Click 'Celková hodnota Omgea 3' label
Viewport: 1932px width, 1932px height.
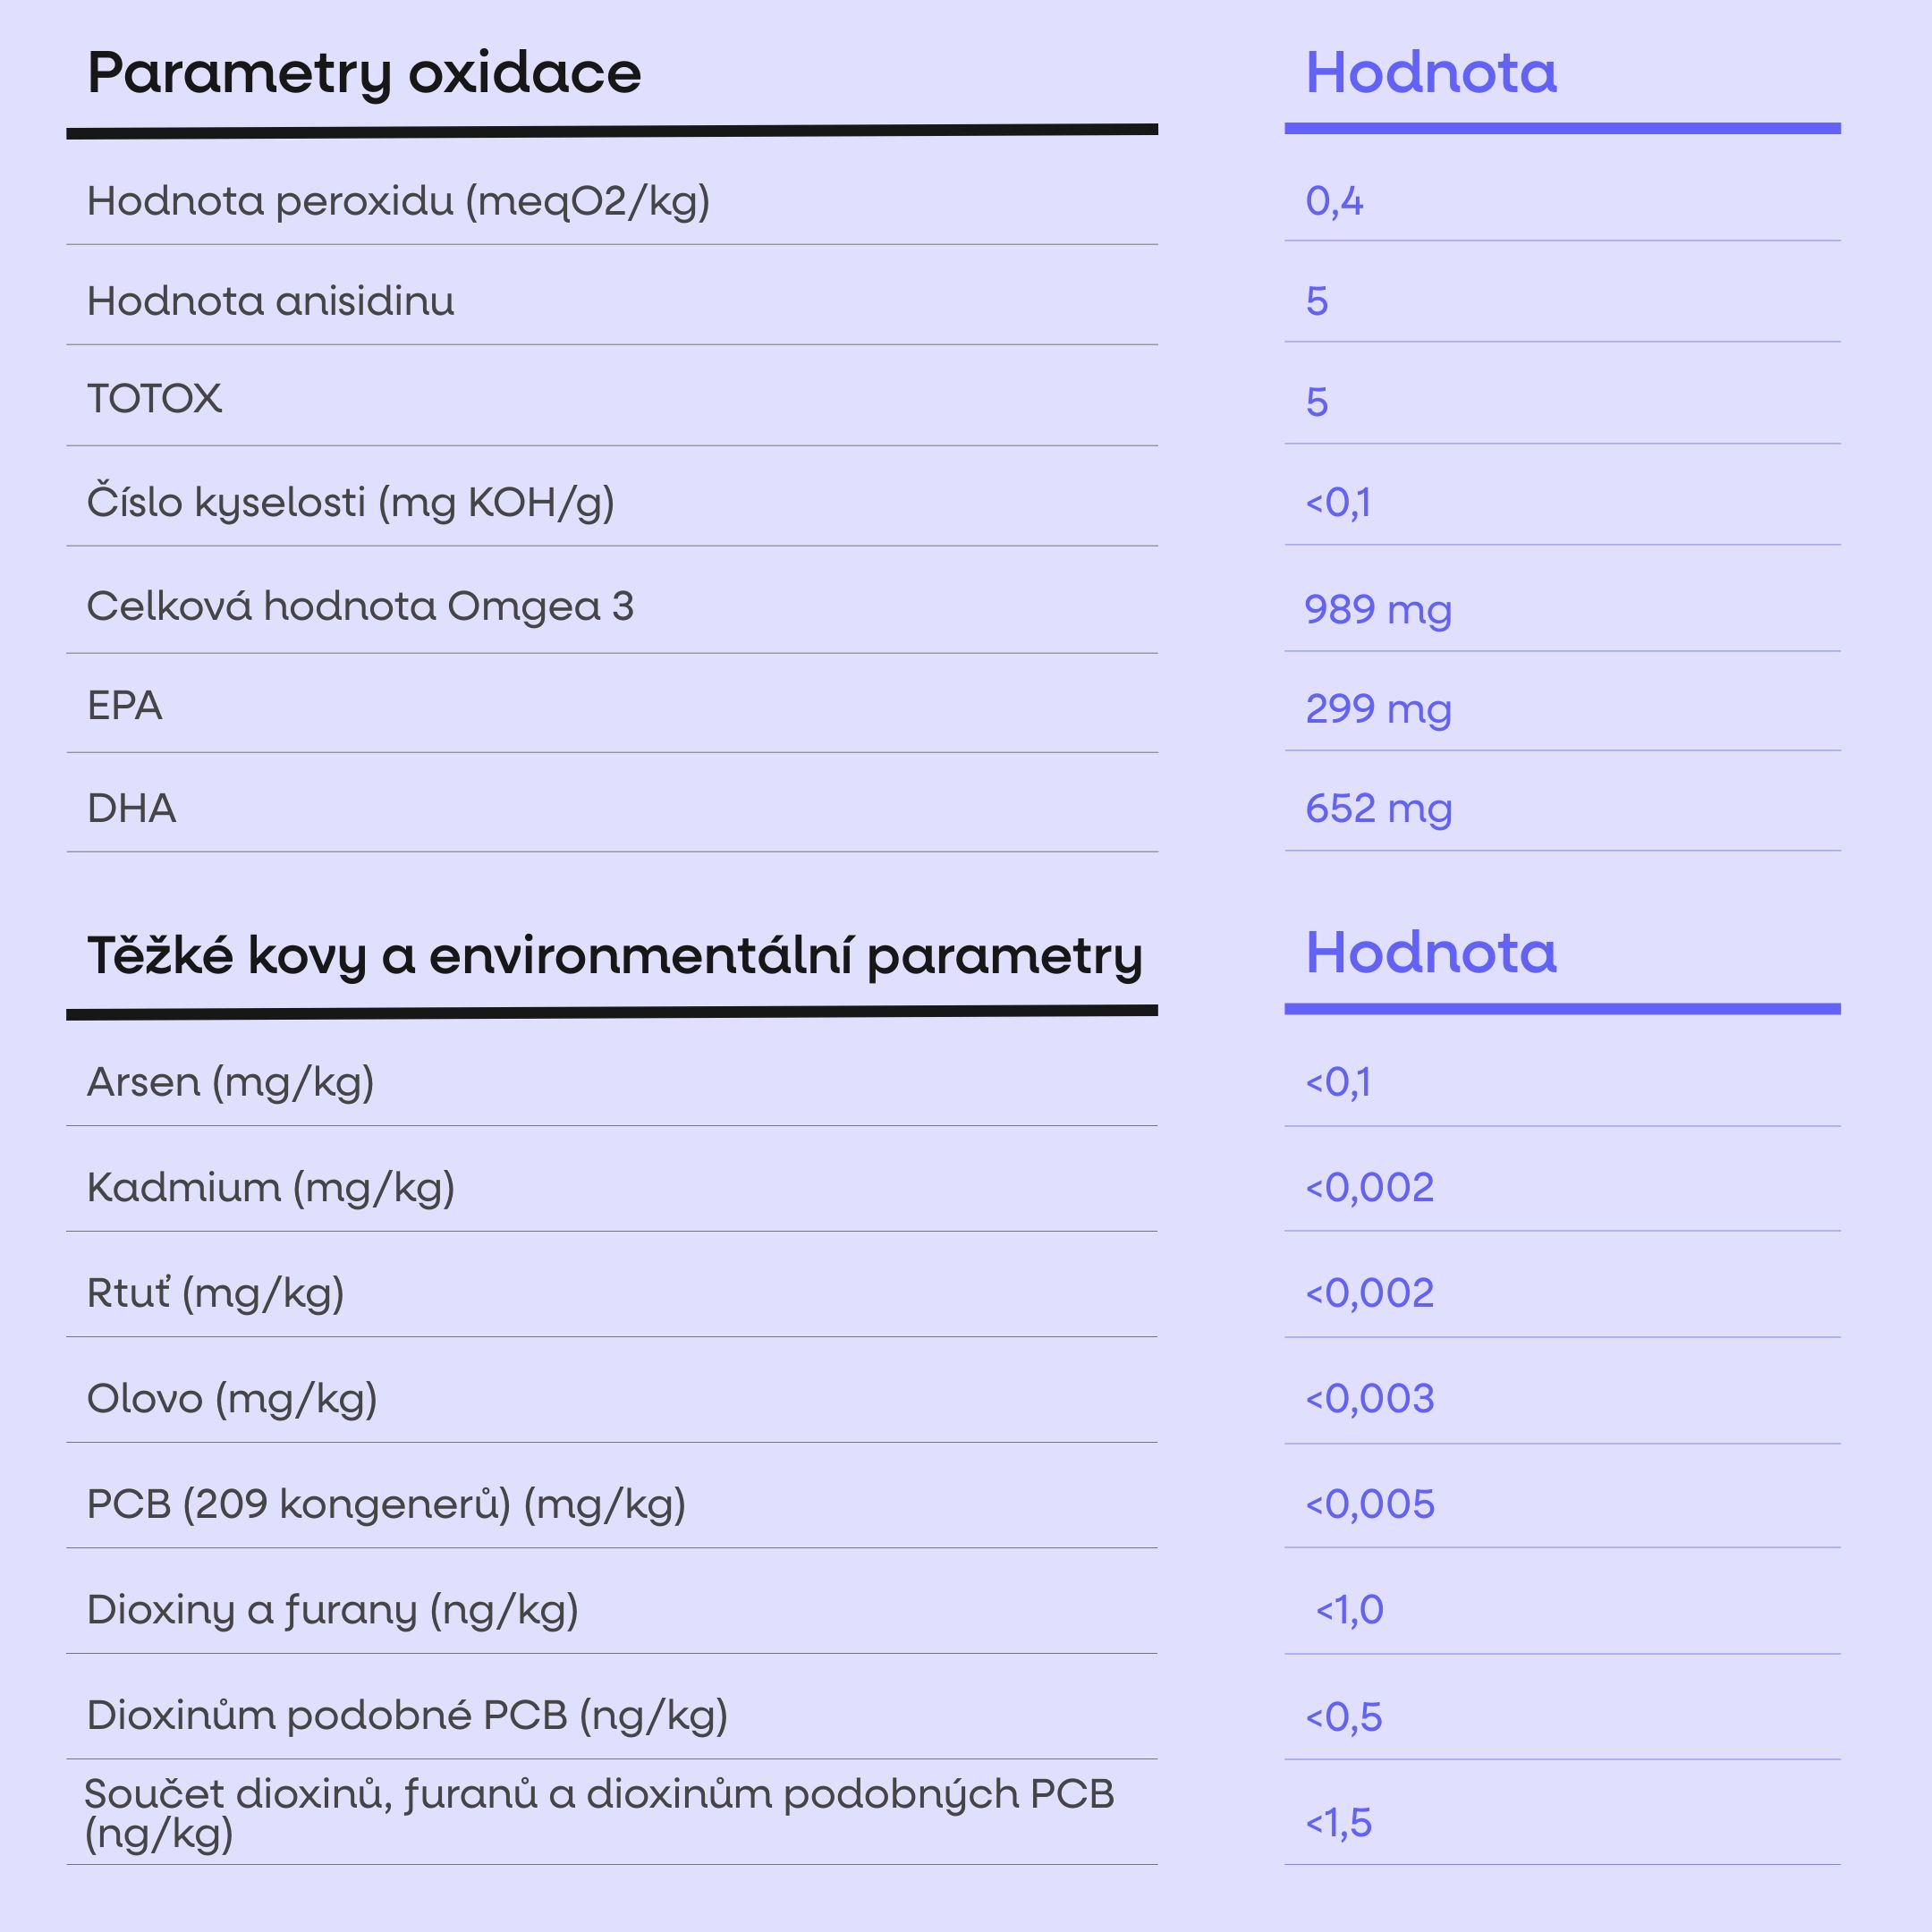click(x=360, y=606)
